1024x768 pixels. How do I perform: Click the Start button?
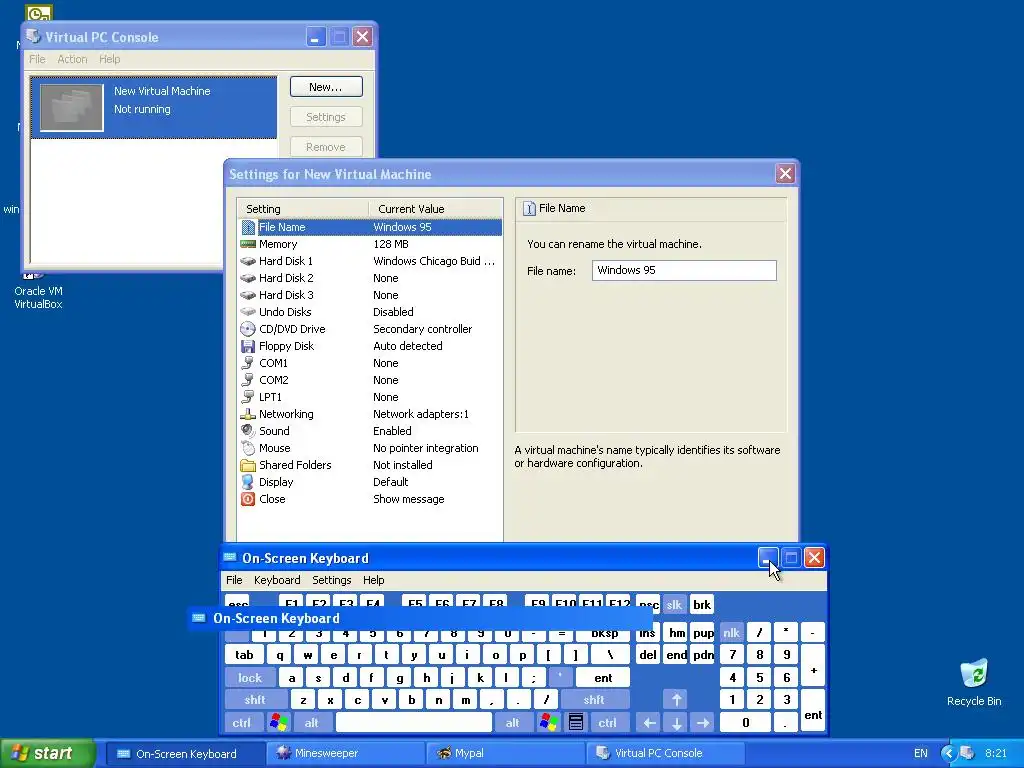(x=48, y=753)
